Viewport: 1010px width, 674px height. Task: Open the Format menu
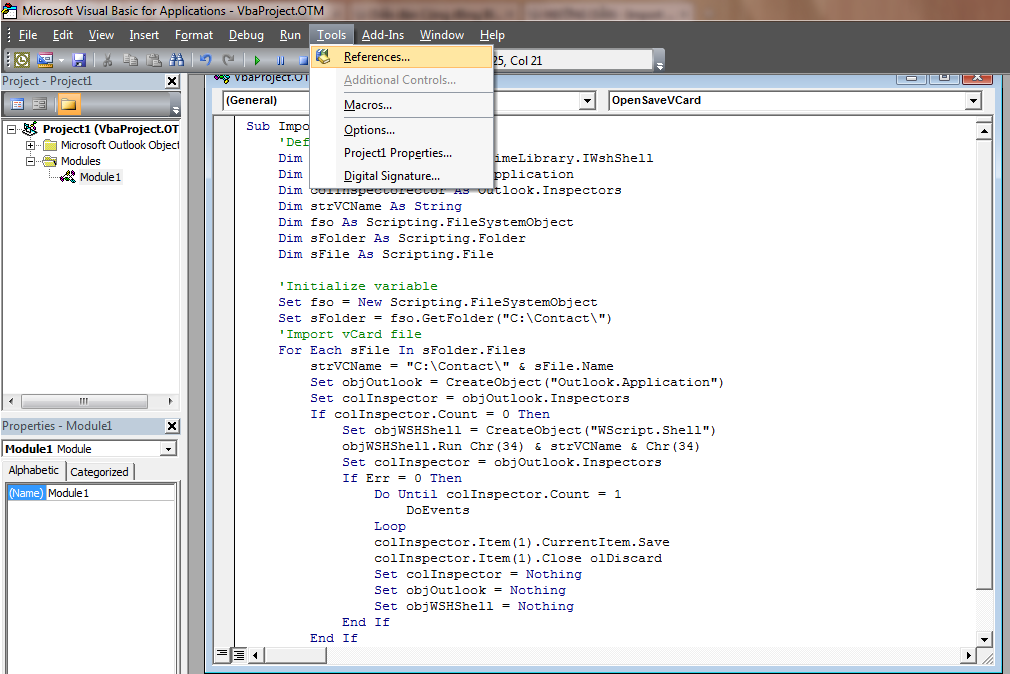click(193, 35)
